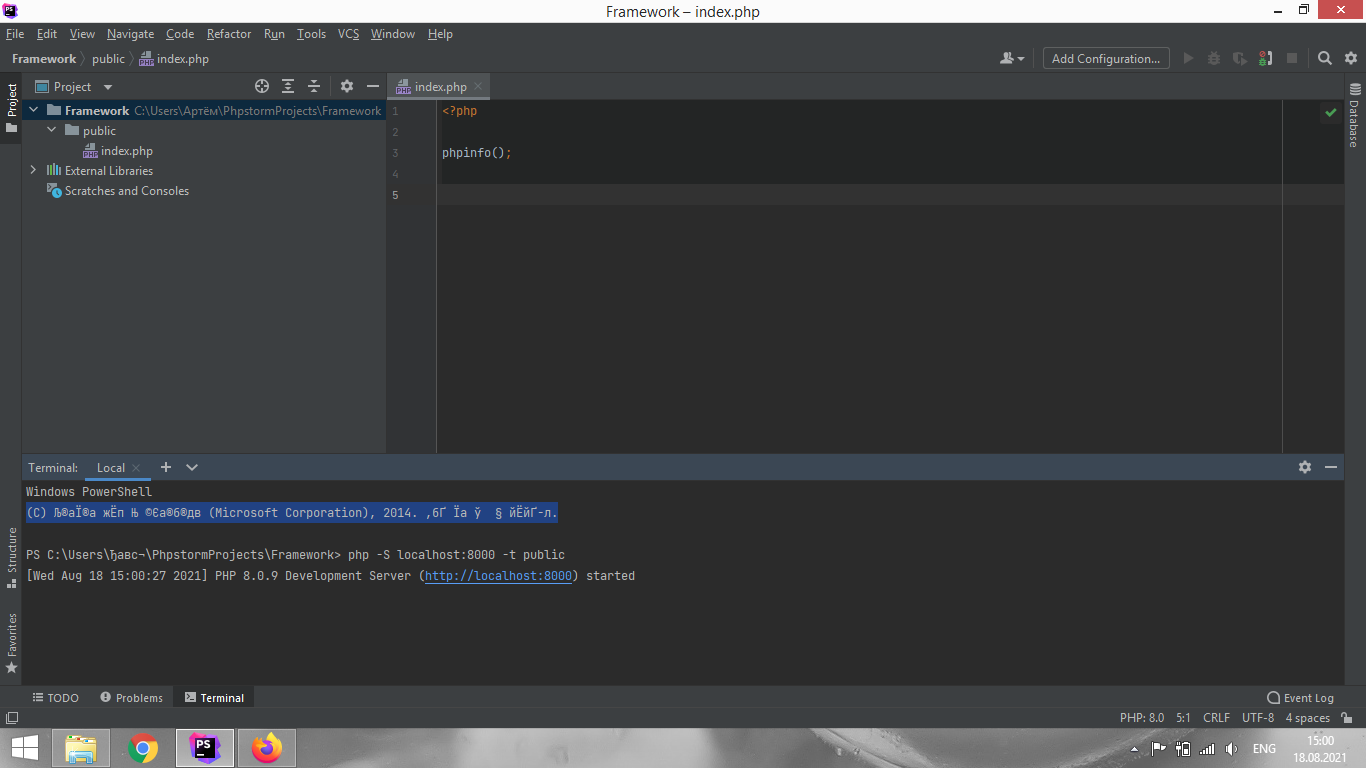Click the Listen for PHP Debug Connections icon
Image resolution: width=1366 pixels, height=768 pixels.
[1266, 59]
